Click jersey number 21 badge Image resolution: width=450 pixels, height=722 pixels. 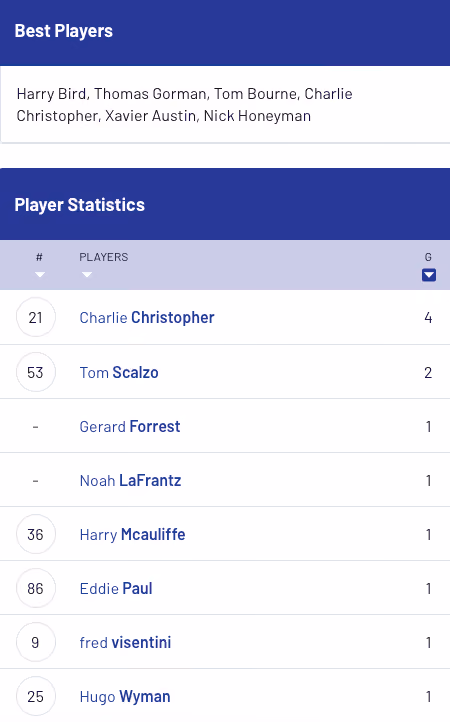[35, 317]
